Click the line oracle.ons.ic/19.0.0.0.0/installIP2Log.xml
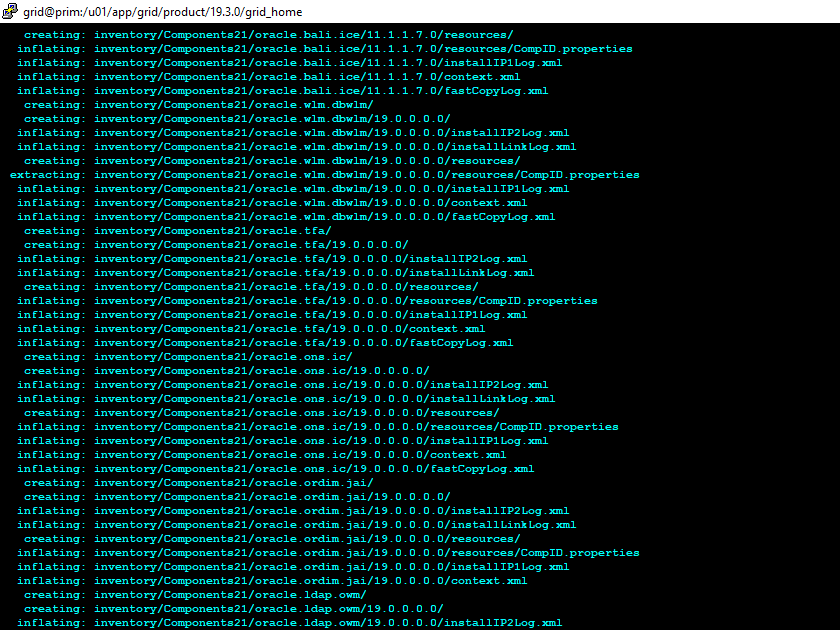 click(x=282, y=385)
